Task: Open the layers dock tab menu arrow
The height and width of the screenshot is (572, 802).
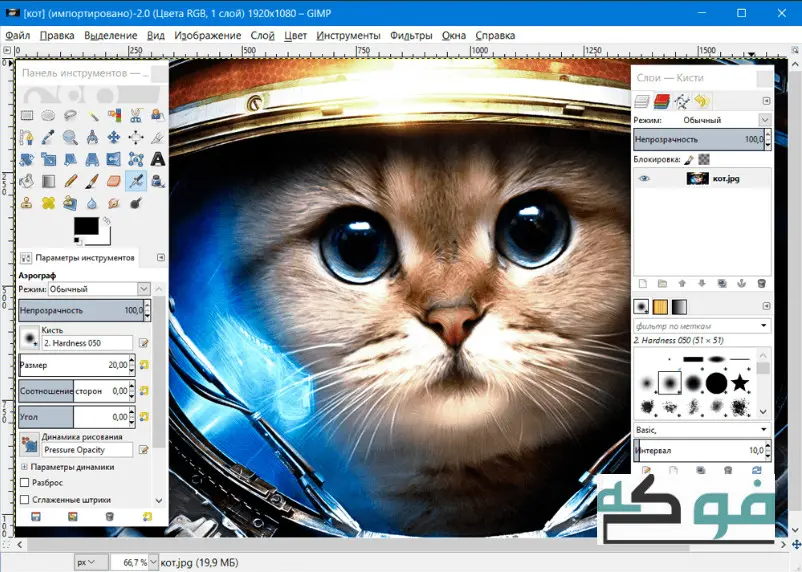Action: pos(766,101)
